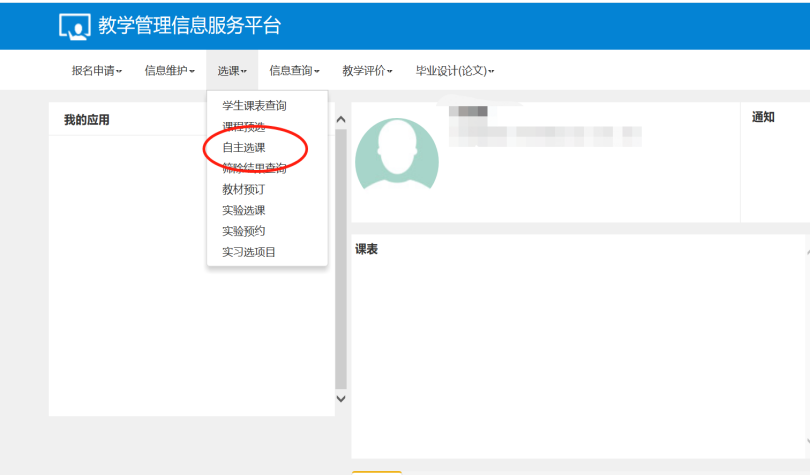The width and height of the screenshot is (810, 475).
Task: Click the 教学管理信息服务平台 title text
Action: point(190,26)
